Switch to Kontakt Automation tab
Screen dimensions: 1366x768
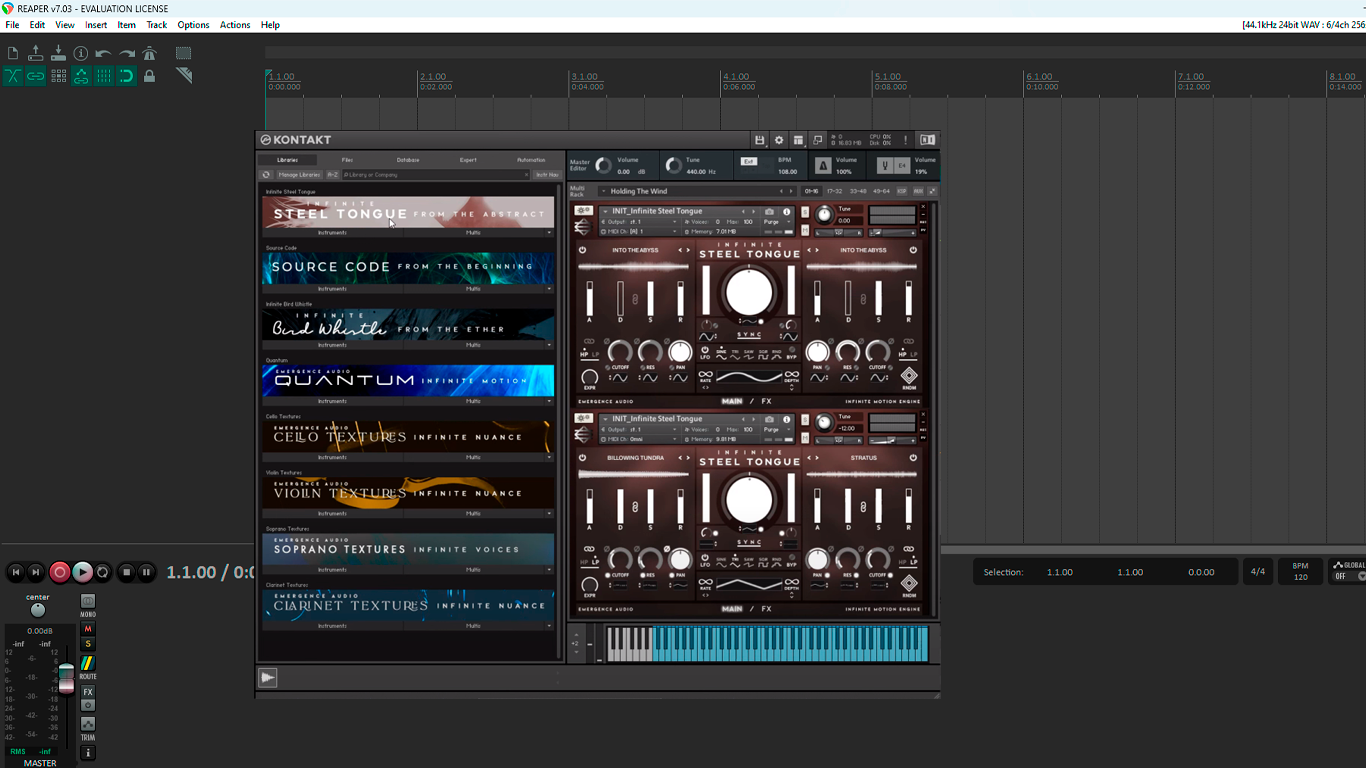[x=531, y=160]
